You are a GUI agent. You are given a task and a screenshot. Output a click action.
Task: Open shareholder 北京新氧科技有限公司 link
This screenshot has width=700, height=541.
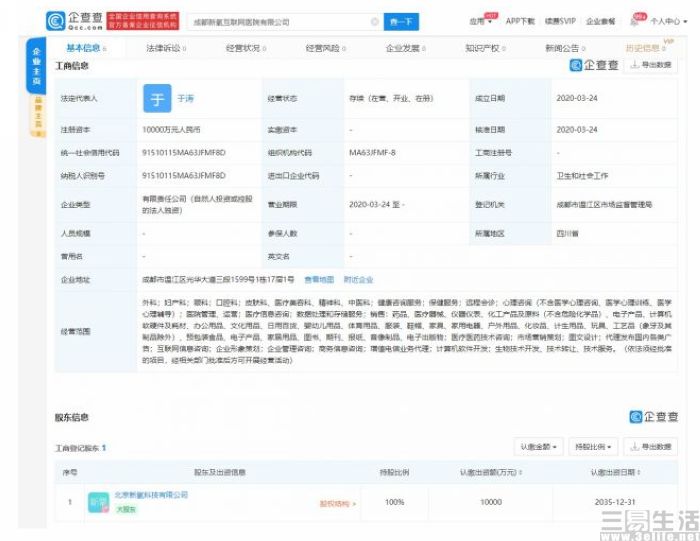[x=151, y=495]
